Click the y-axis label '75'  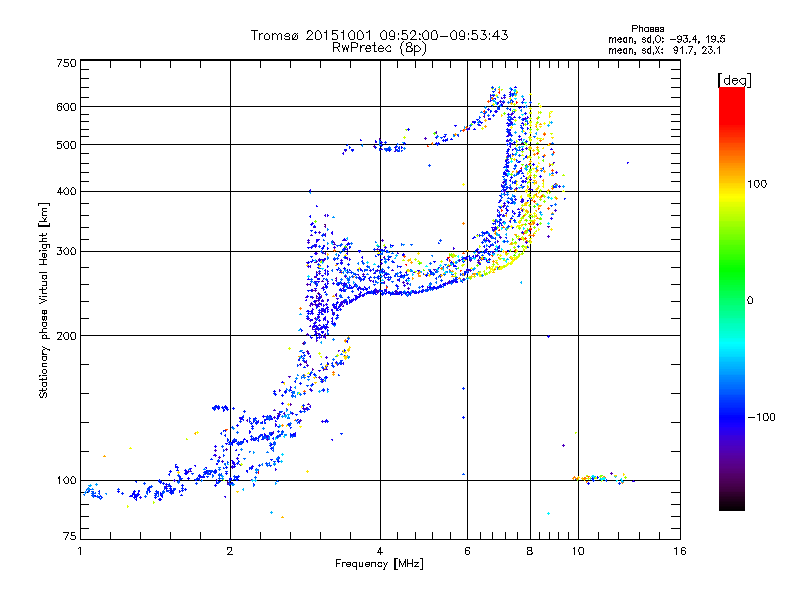click(70, 536)
